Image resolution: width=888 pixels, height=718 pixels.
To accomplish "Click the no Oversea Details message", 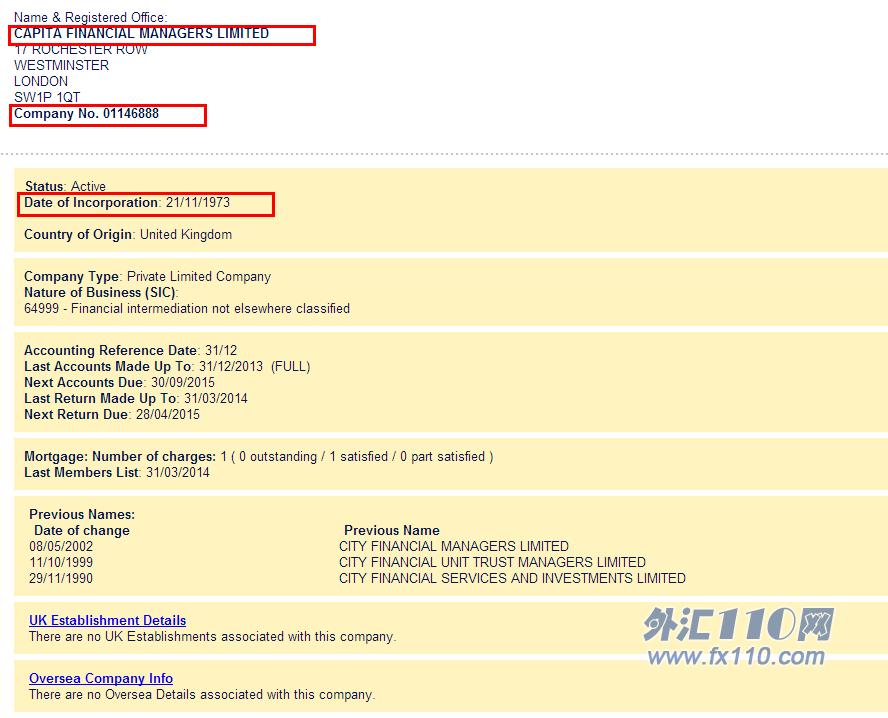I will click(x=202, y=695).
